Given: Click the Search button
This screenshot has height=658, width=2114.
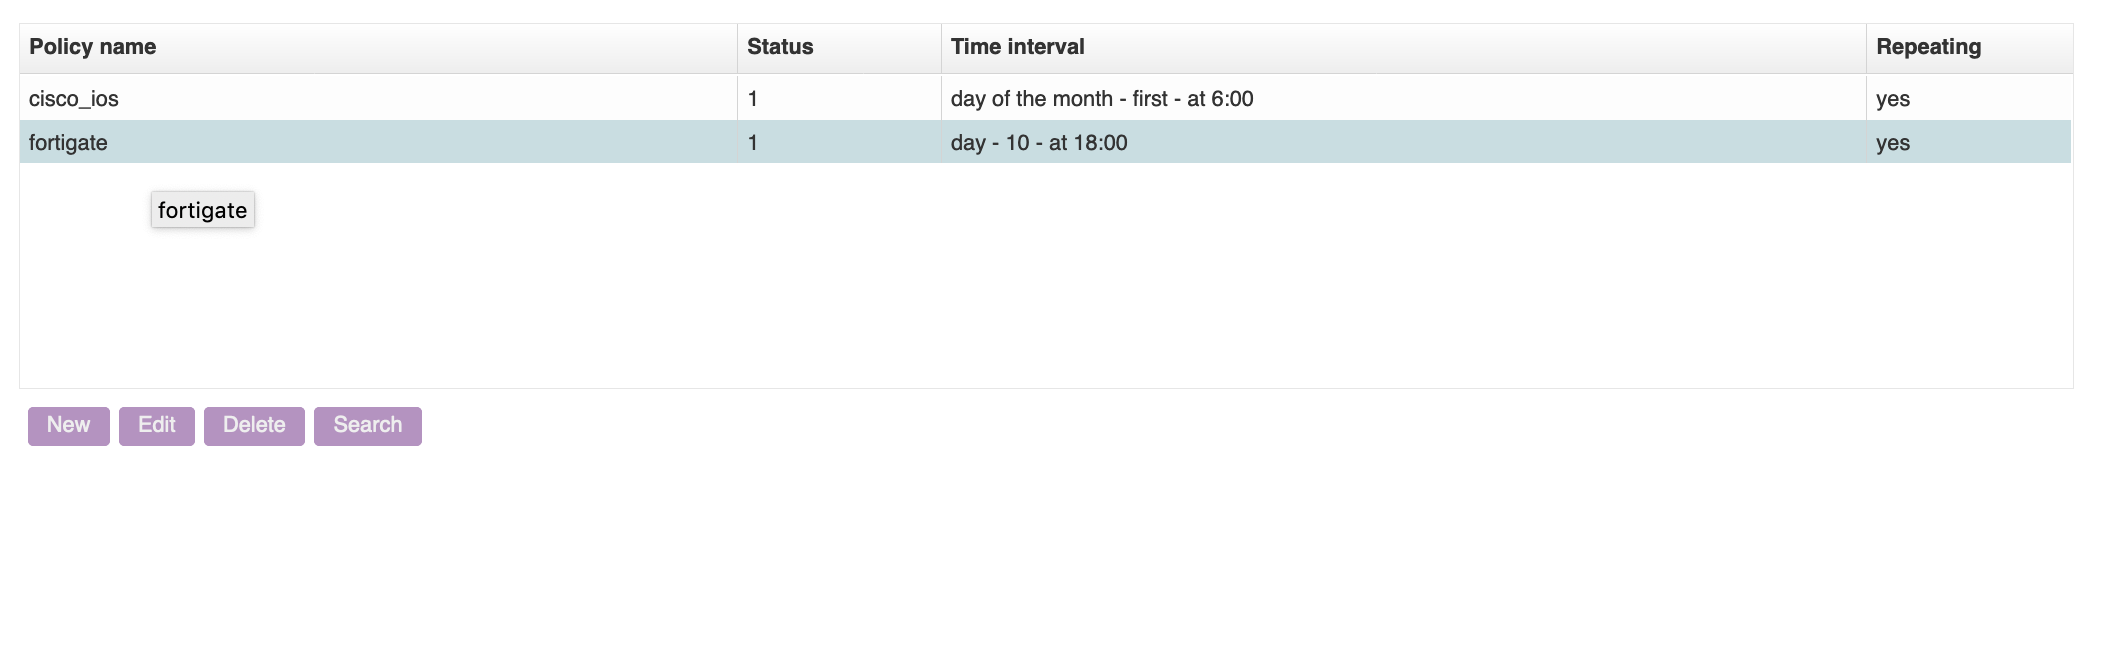Looking at the screenshot, I should (367, 425).
